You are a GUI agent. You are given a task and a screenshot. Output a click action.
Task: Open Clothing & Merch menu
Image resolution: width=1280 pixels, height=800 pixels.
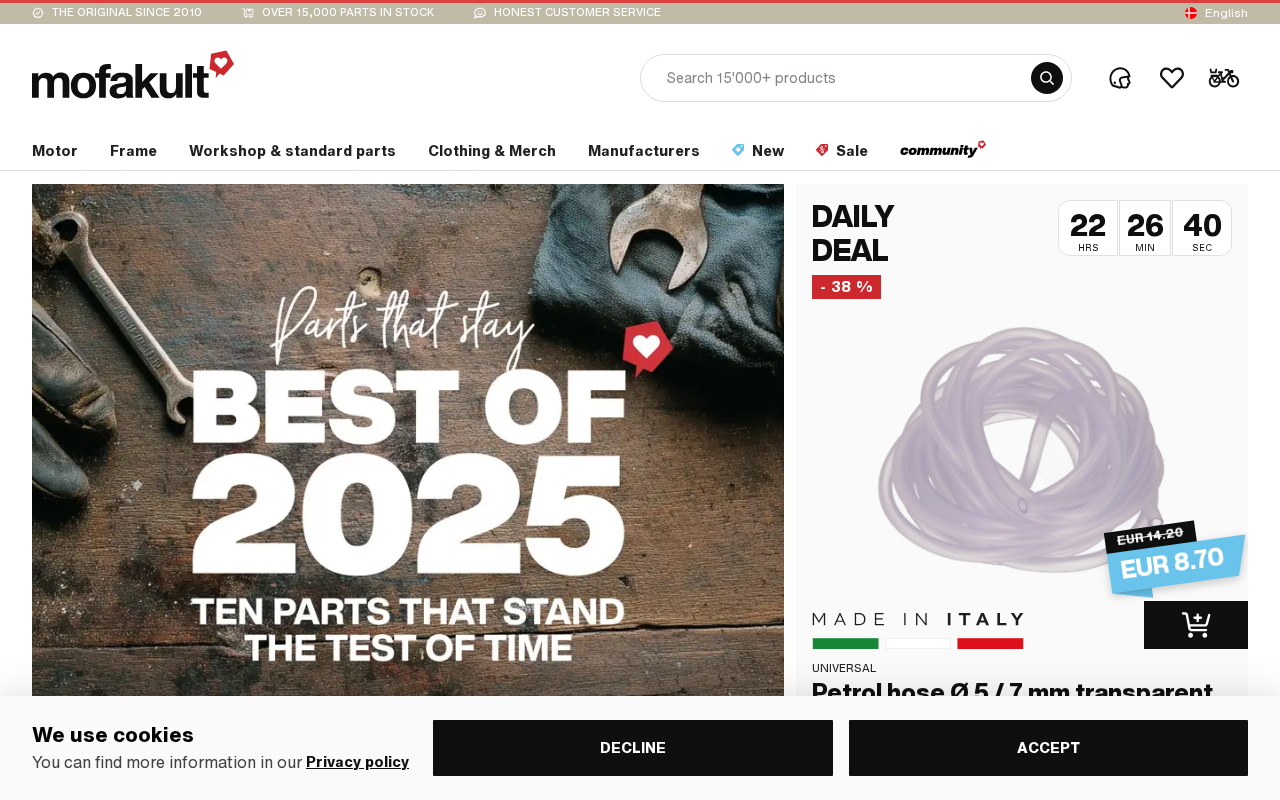pos(492,151)
